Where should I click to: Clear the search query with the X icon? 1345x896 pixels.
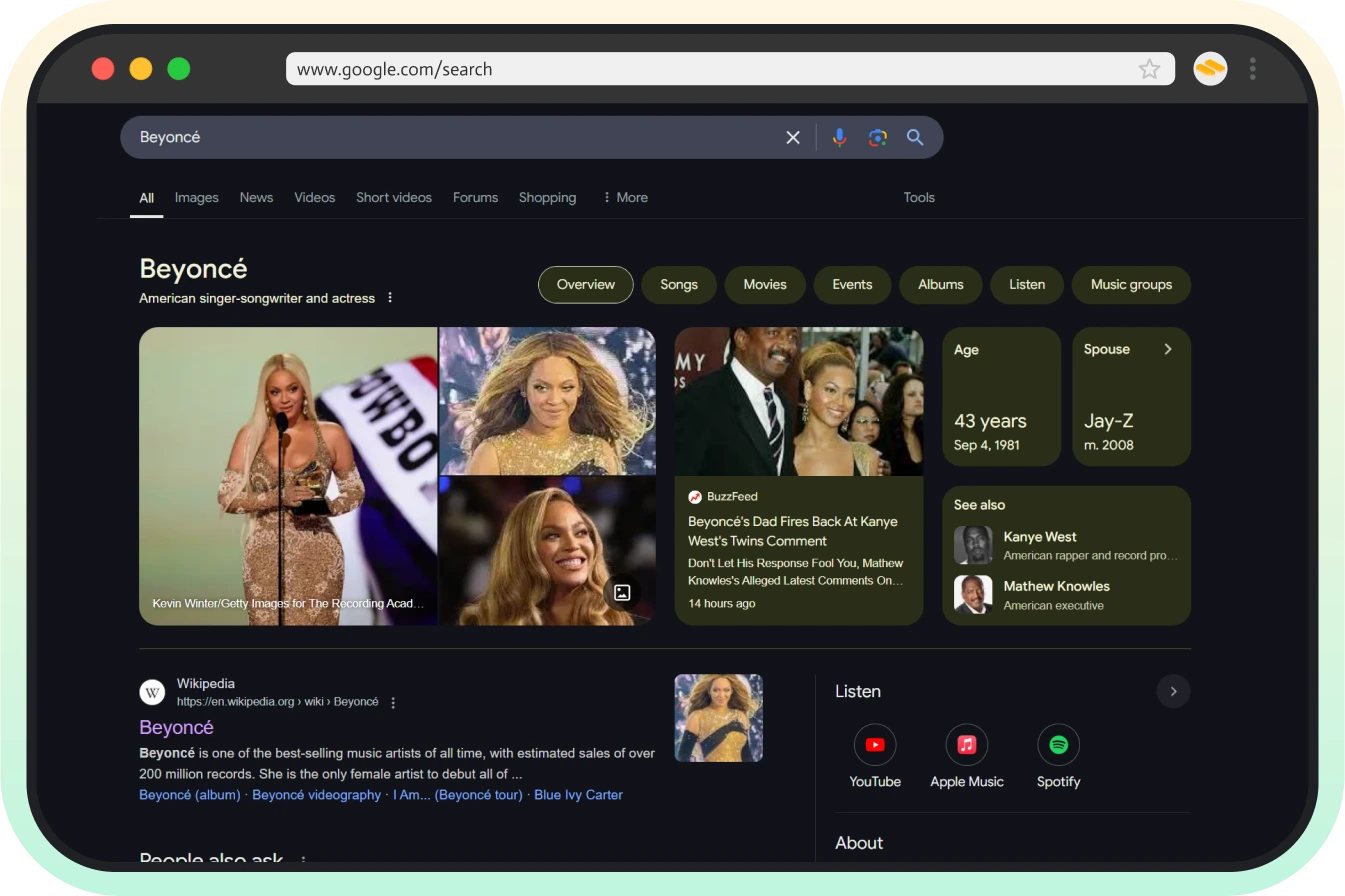793,137
